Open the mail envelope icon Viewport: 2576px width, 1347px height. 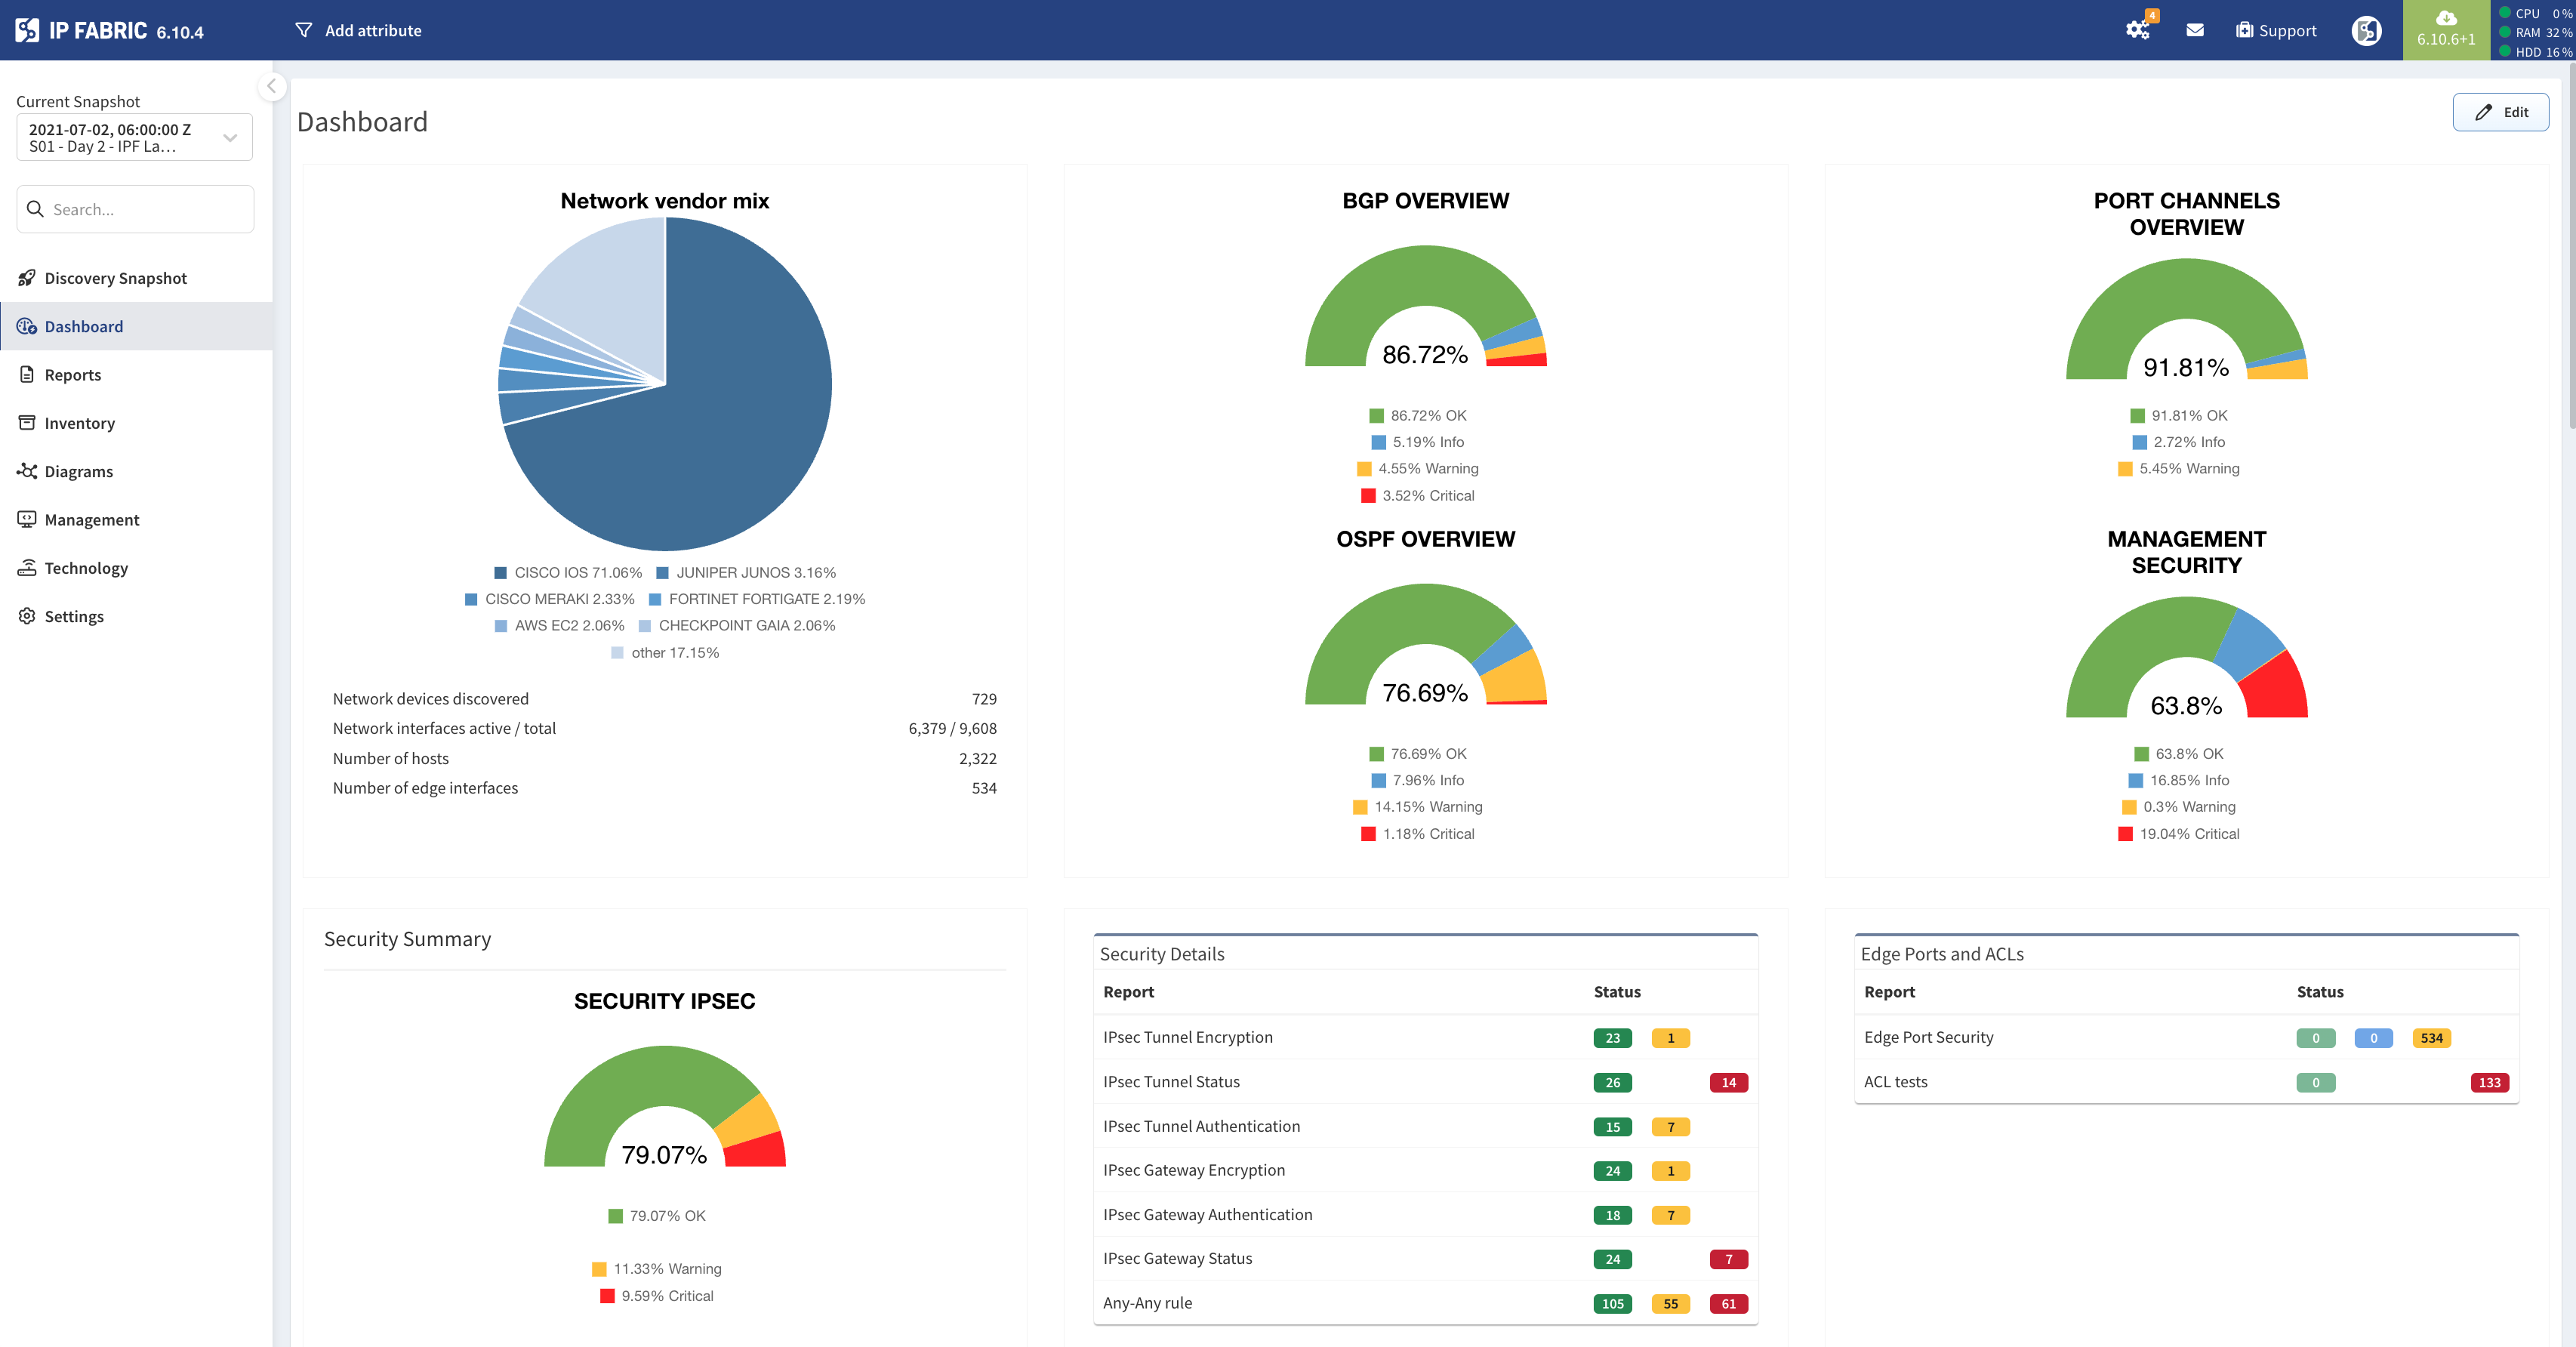(2195, 30)
